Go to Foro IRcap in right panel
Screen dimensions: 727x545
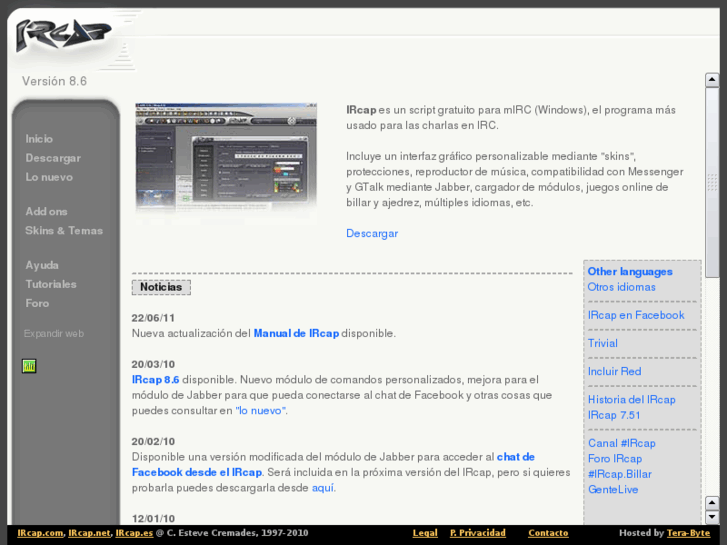(x=615, y=459)
